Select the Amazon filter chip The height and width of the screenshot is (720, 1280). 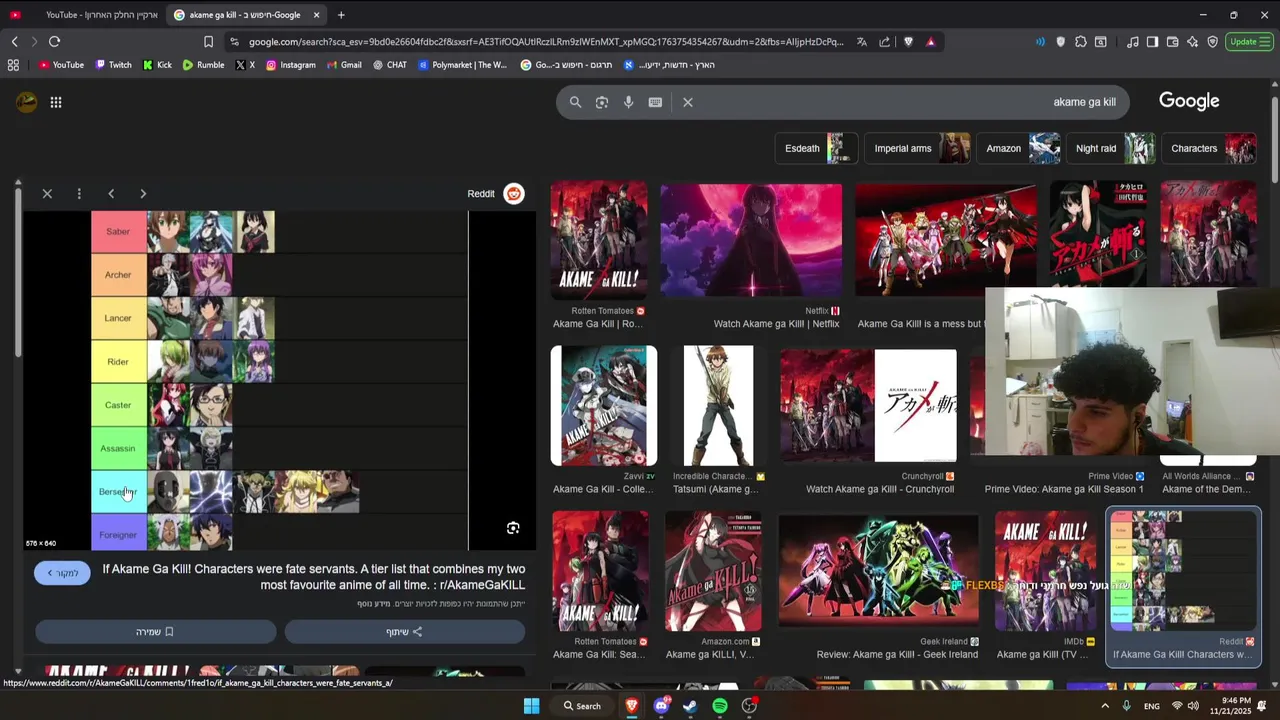click(1019, 148)
